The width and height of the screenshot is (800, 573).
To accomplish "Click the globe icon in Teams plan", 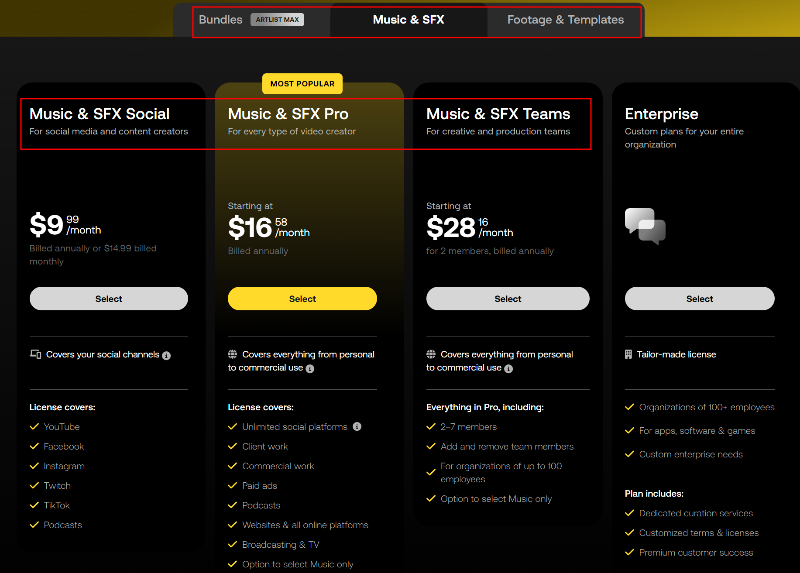I will pos(431,354).
